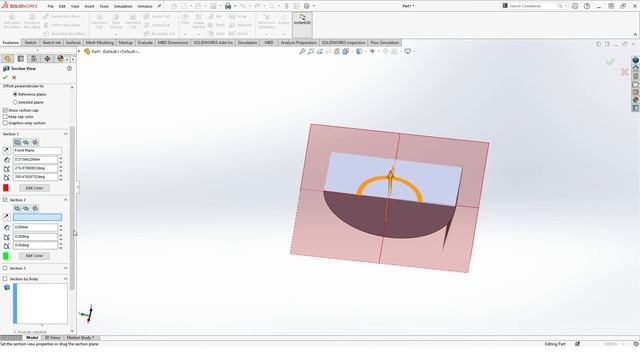640x360 pixels.
Task: Click Section 1 offset distance field
Action: pyautogui.click(x=36, y=160)
